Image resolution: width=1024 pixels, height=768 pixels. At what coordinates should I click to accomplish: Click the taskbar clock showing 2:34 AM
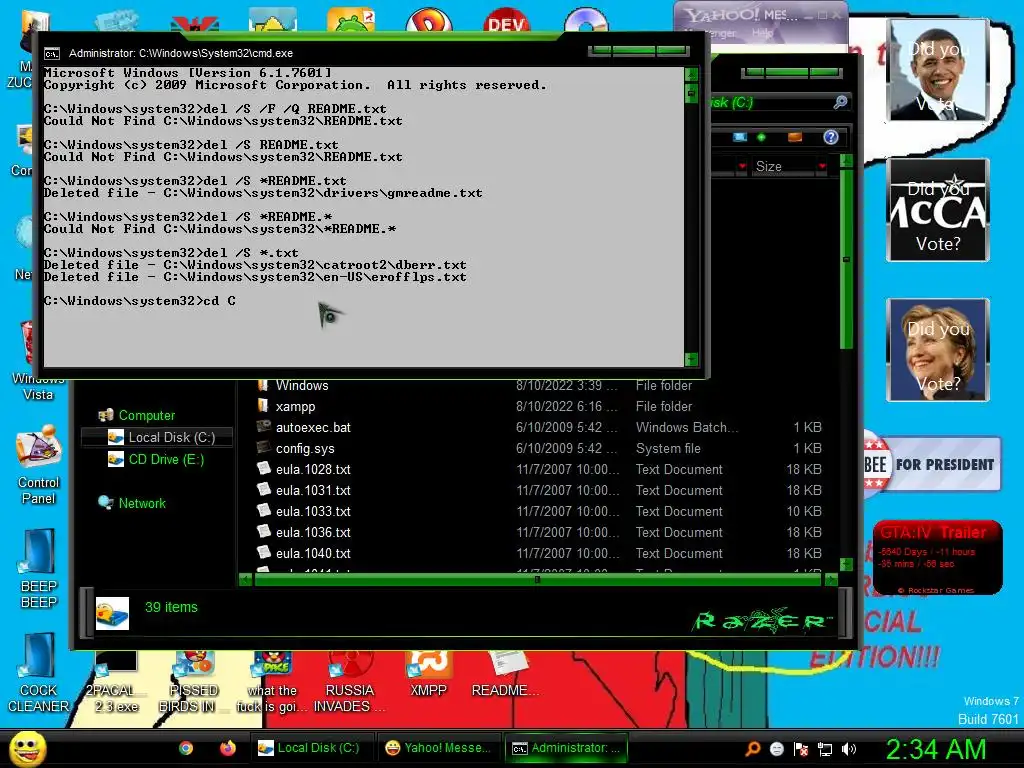935,749
